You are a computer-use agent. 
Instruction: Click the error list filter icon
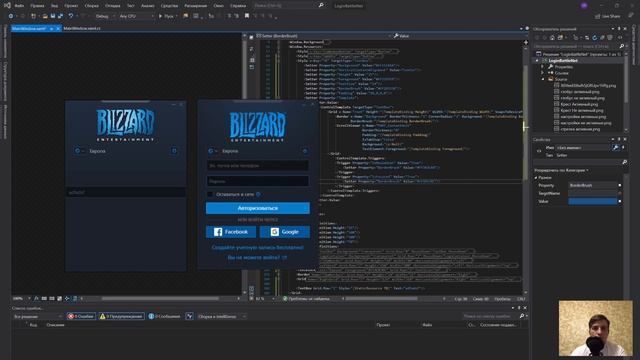189,316
